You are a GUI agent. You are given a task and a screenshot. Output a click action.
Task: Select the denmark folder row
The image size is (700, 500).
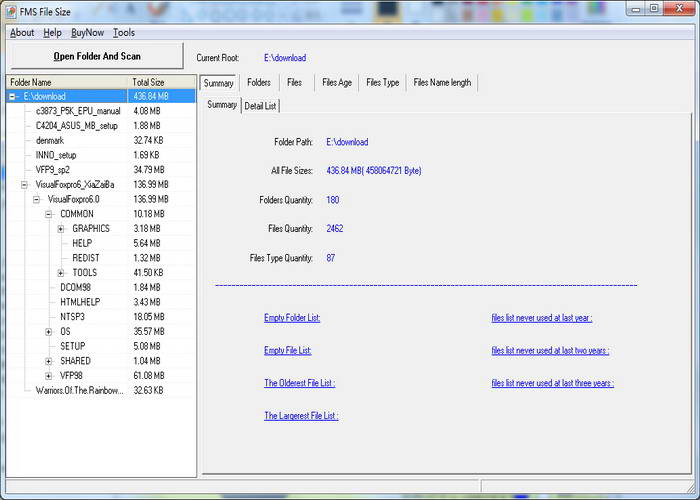[x=101, y=141]
